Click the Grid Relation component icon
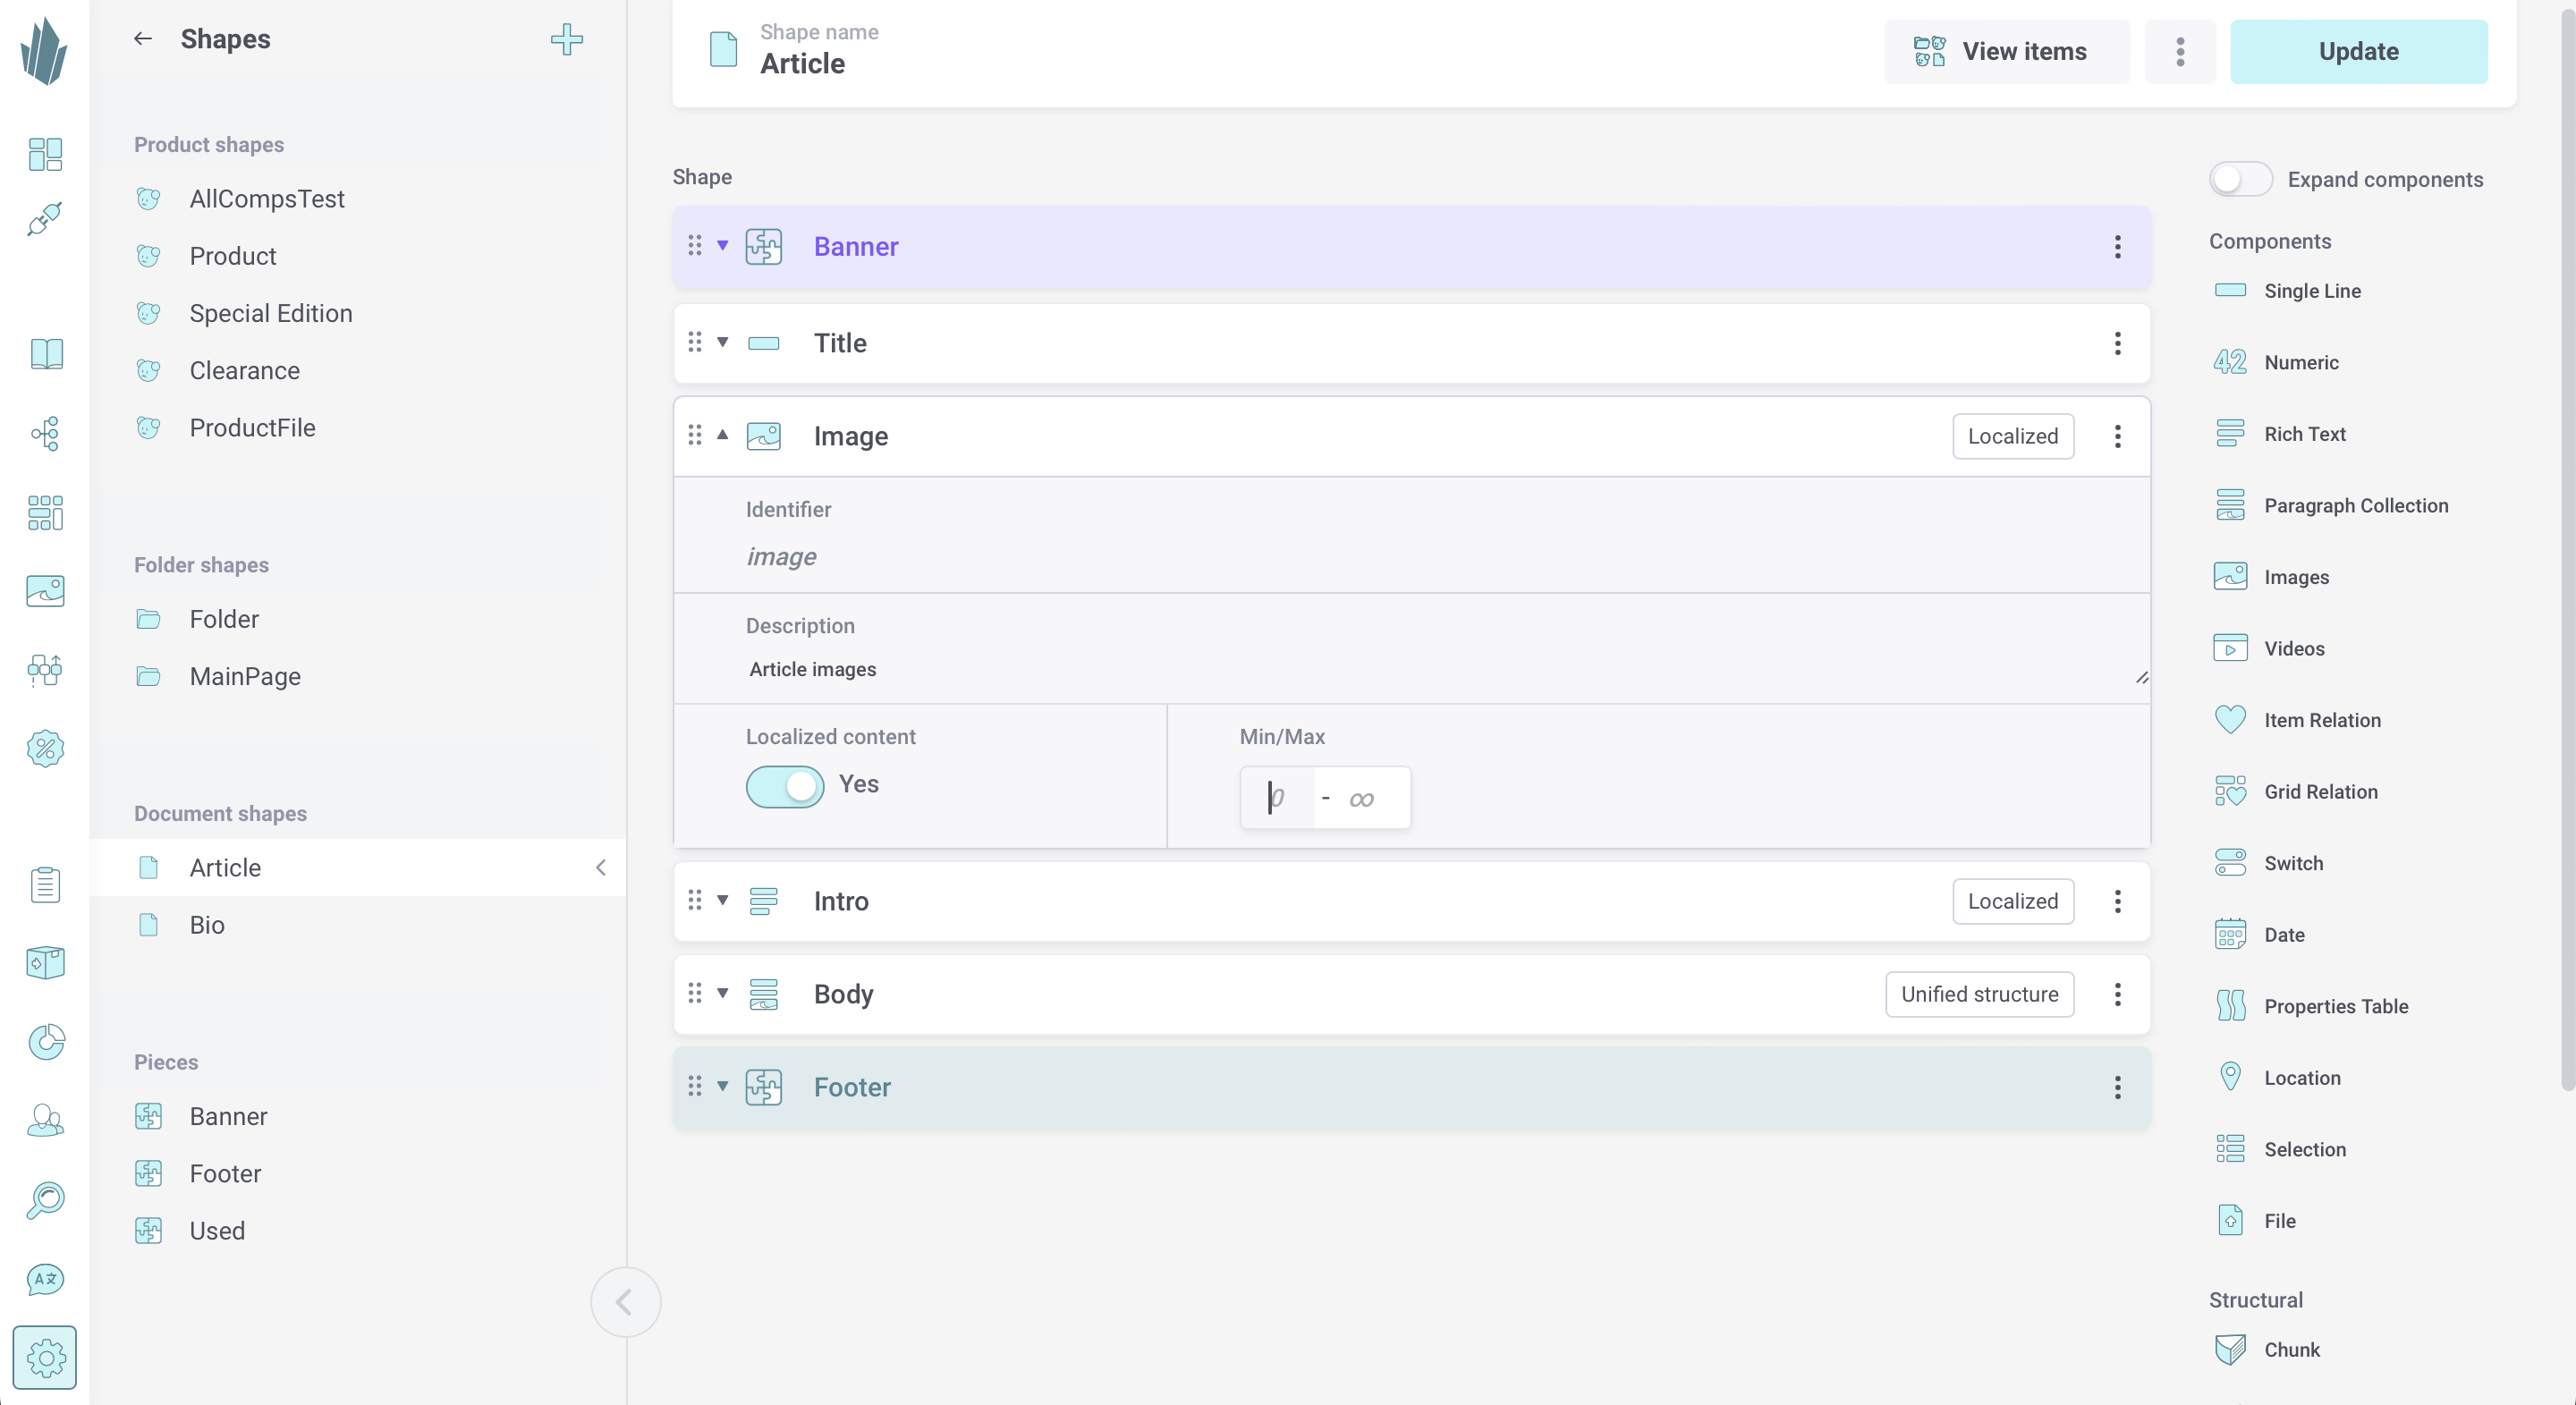Image resolution: width=2576 pixels, height=1405 pixels. click(2232, 791)
